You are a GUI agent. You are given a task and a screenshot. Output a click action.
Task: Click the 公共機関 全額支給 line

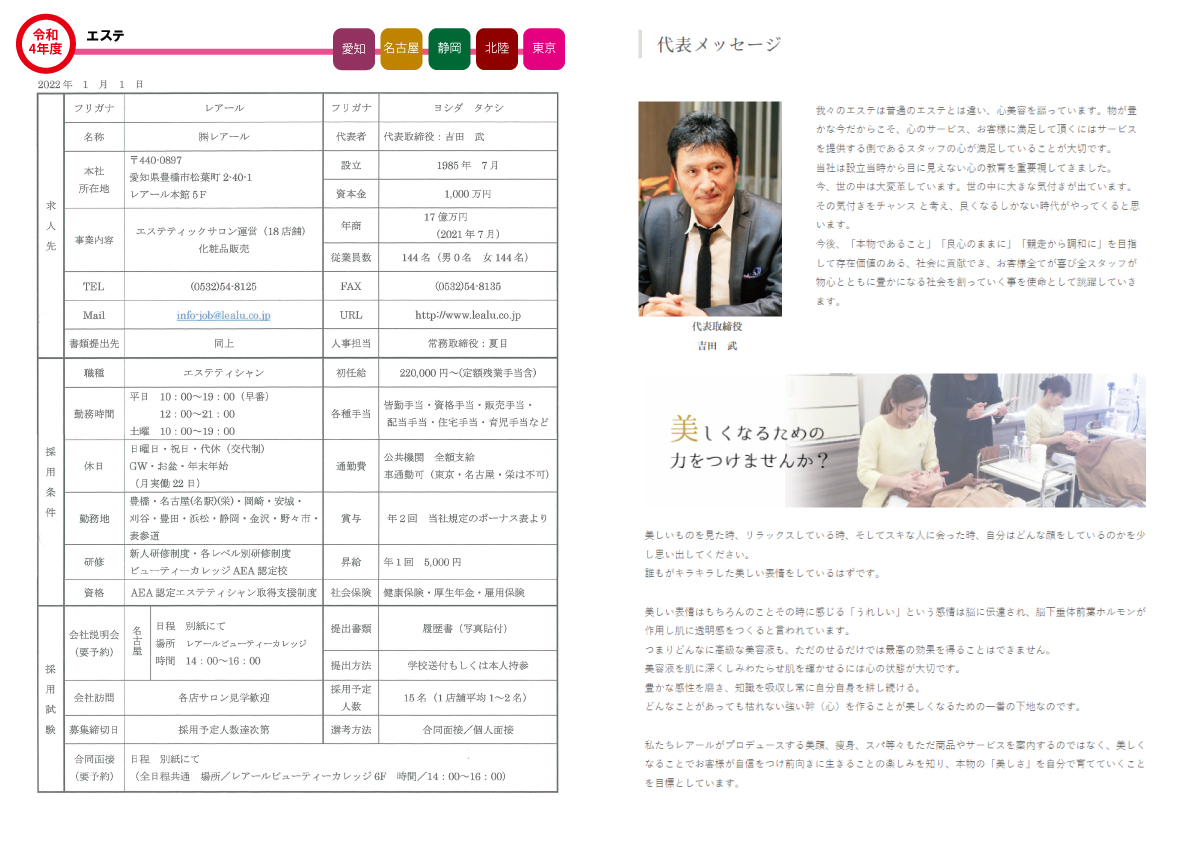pyautogui.click(x=429, y=457)
